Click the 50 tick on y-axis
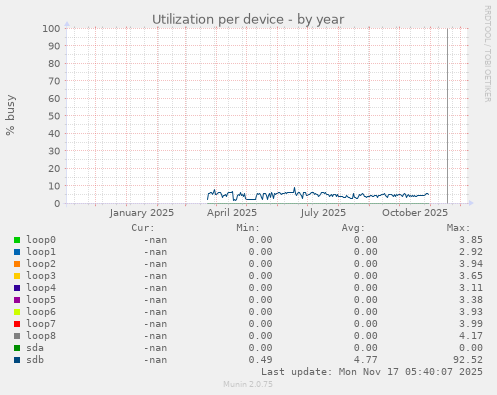The image size is (497, 395). 54,116
